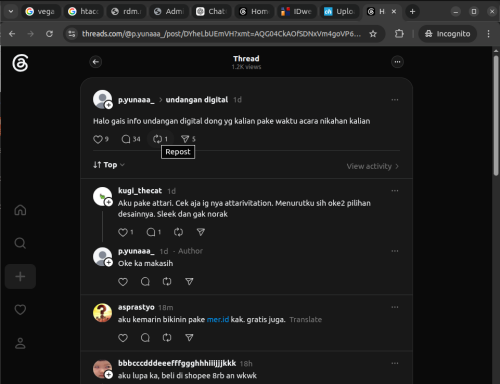This screenshot has width=500, height=384.
Task: Open more options on bbbcccddd comment
Action: [x=395, y=363]
